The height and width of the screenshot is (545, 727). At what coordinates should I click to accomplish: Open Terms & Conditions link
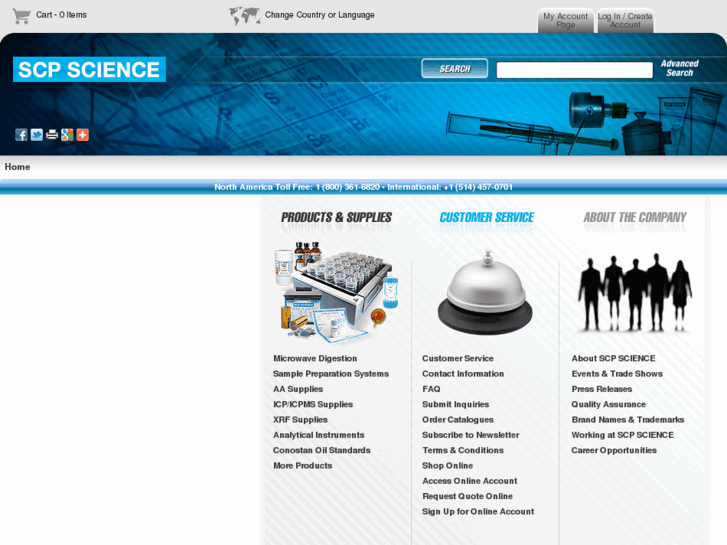tap(463, 450)
